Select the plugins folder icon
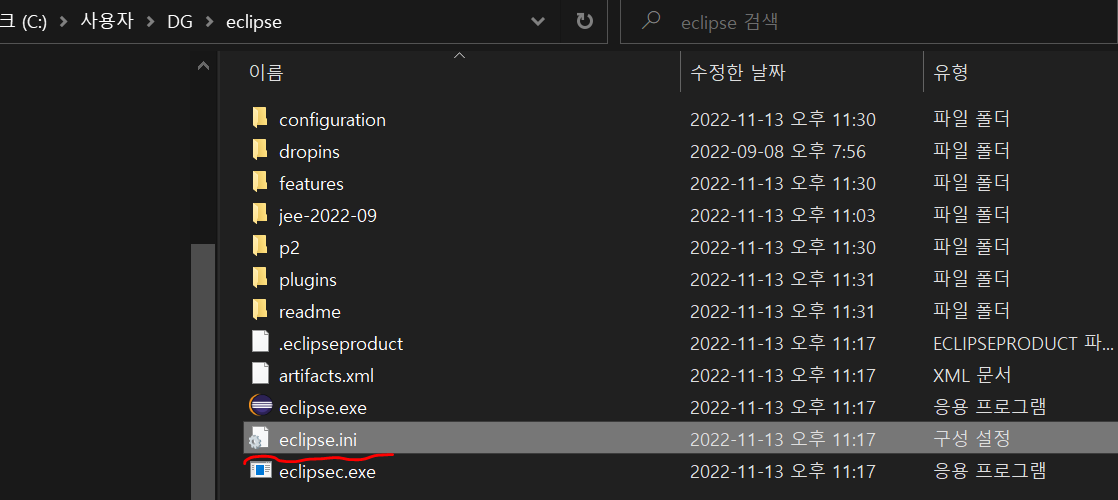This screenshot has height=500, width=1118. [260, 279]
